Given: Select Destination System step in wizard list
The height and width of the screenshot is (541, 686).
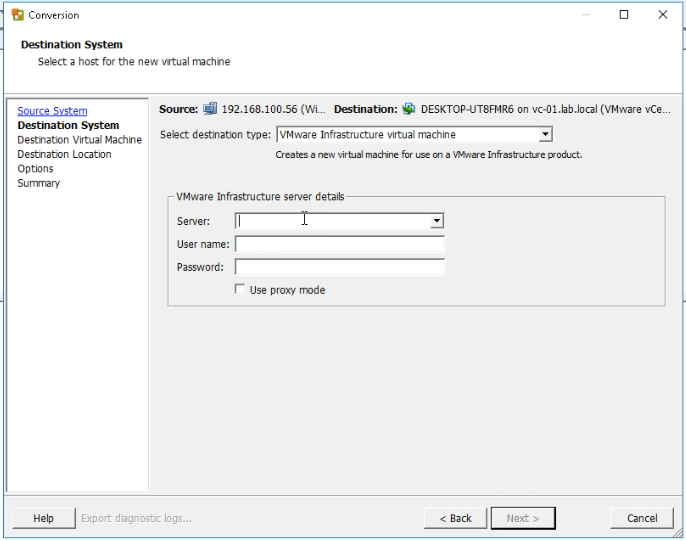Looking at the screenshot, I should [68, 126].
